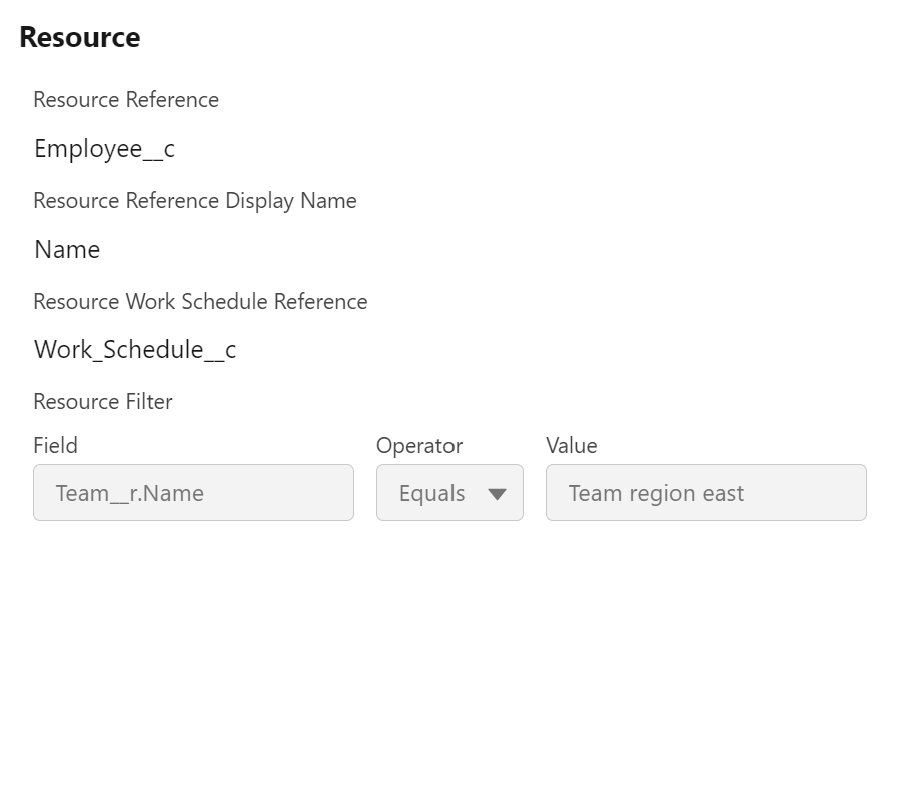The image size is (902, 808).
Task: Click the Operator dropdown arrow icon
Action: point(497,494)
